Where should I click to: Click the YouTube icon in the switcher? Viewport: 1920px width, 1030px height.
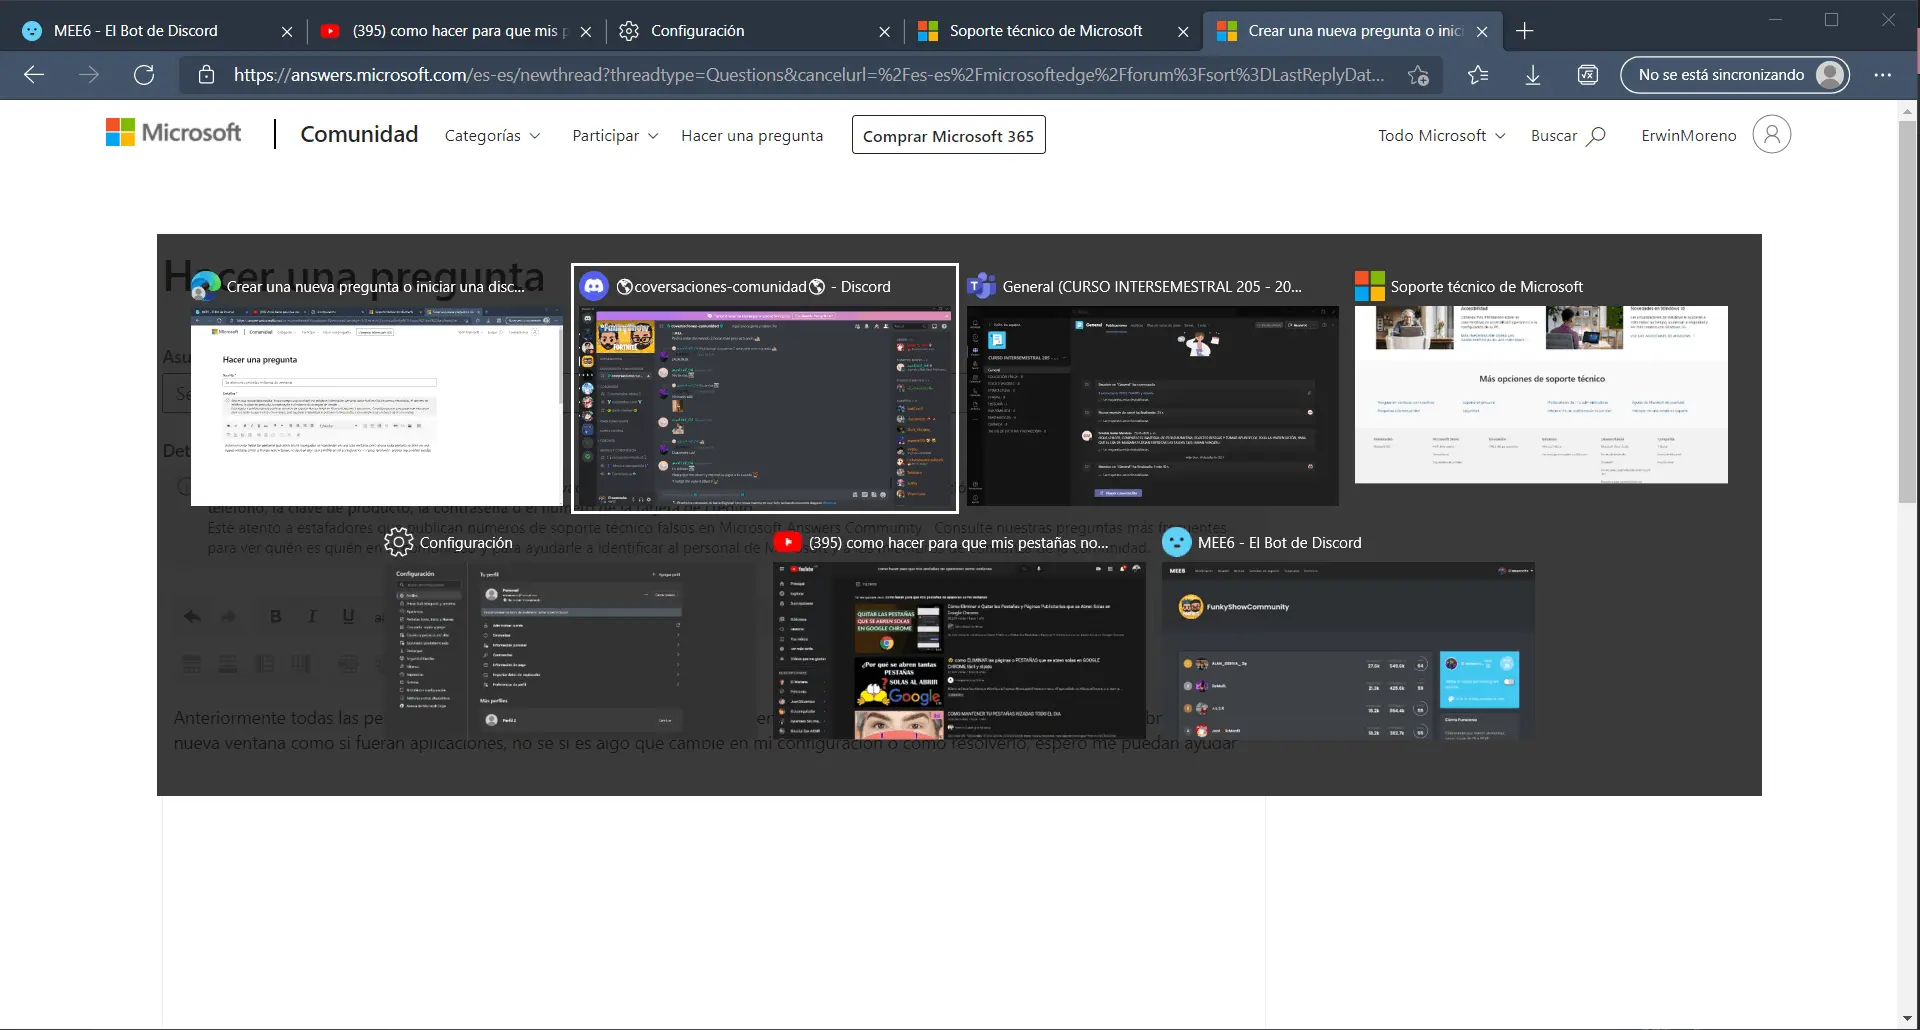pyautogui.click(x=788, y=542)
